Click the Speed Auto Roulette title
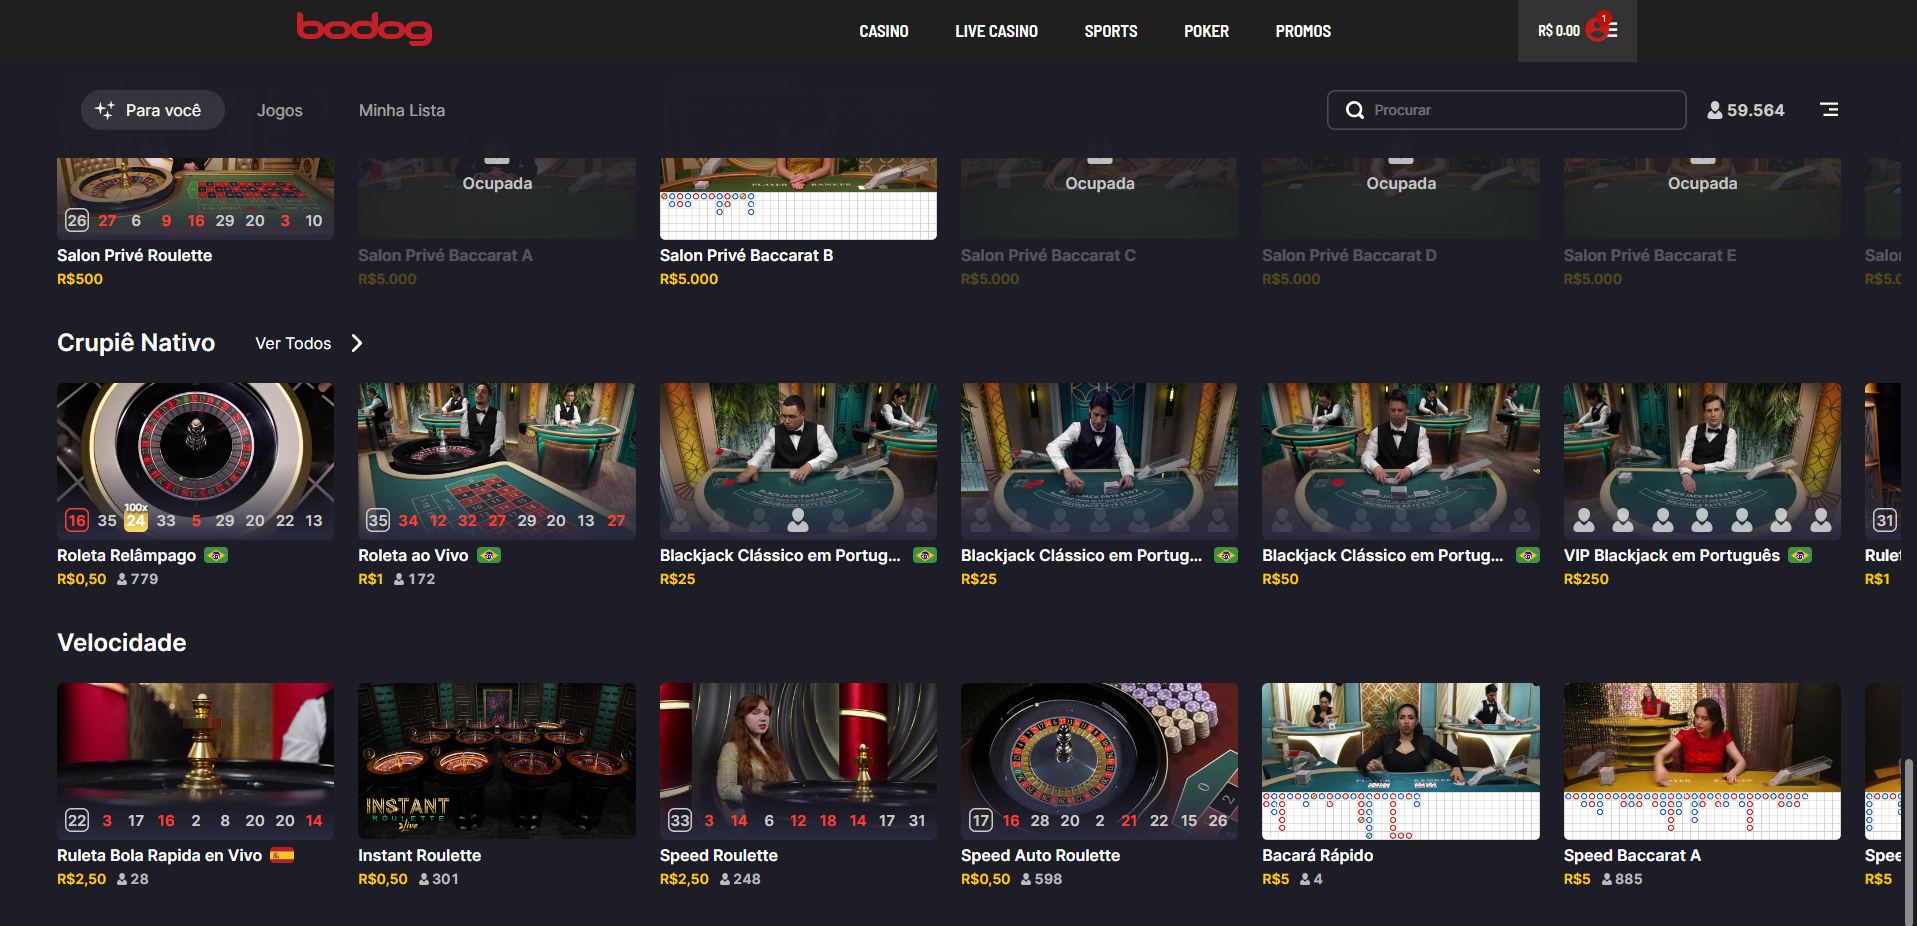1917x926 pixels. tap(1040, 855)
